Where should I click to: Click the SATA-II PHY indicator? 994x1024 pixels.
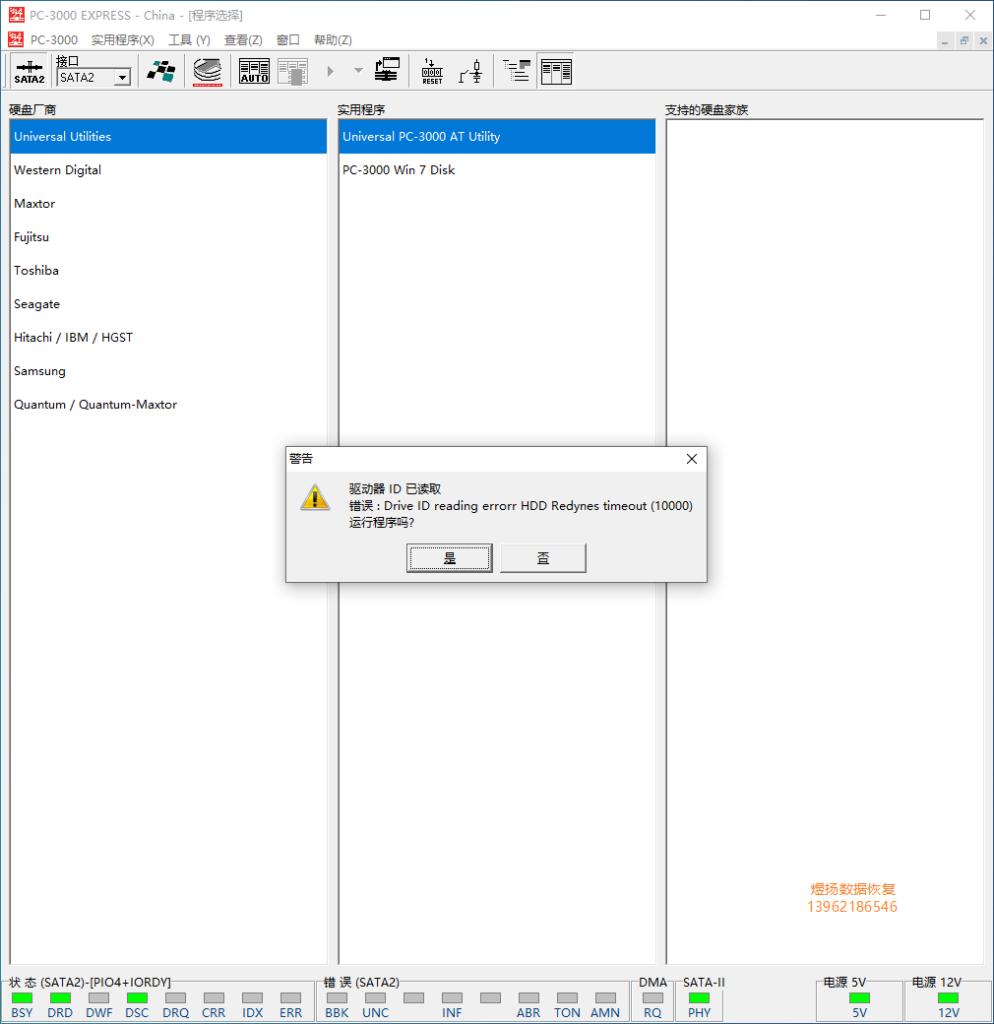point(699,998)
